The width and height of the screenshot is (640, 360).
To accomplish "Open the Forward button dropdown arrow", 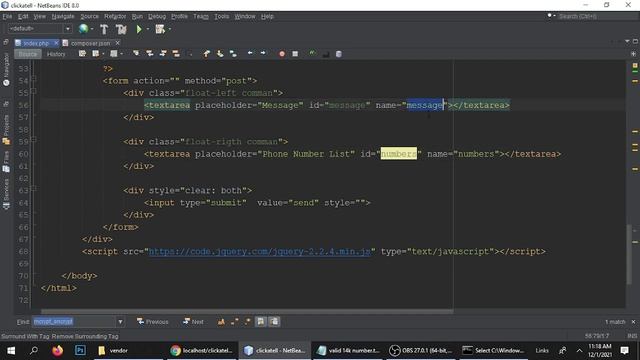I will 122,54.
